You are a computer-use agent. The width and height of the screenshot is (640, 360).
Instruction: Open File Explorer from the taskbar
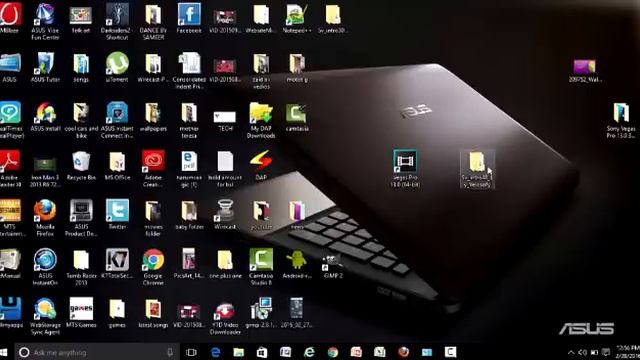coord(239,352)
